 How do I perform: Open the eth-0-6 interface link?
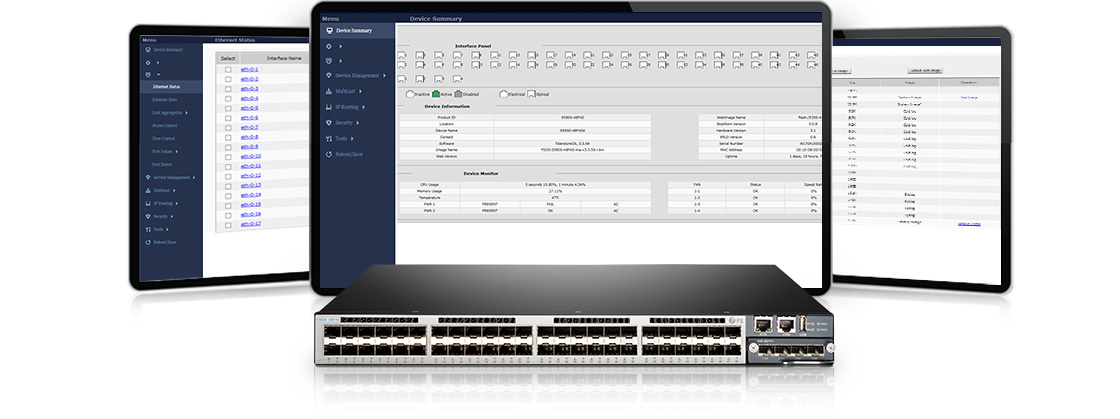coord(249,118)
